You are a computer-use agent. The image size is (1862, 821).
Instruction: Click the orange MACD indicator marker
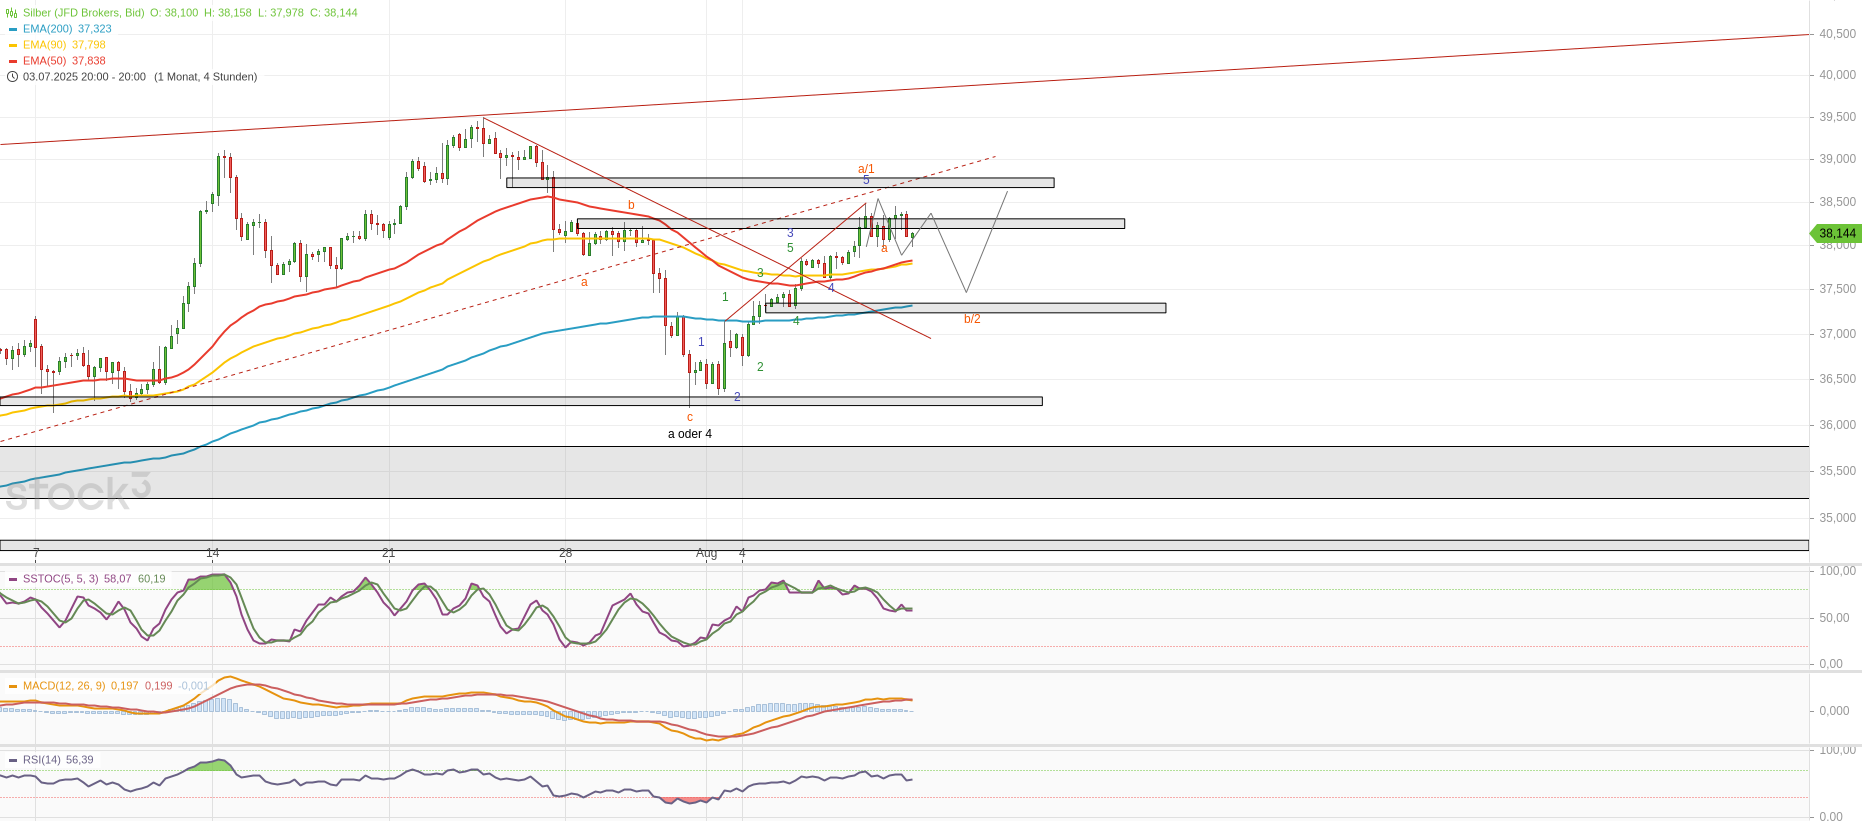pyautogui.click(x=13, y=686)
